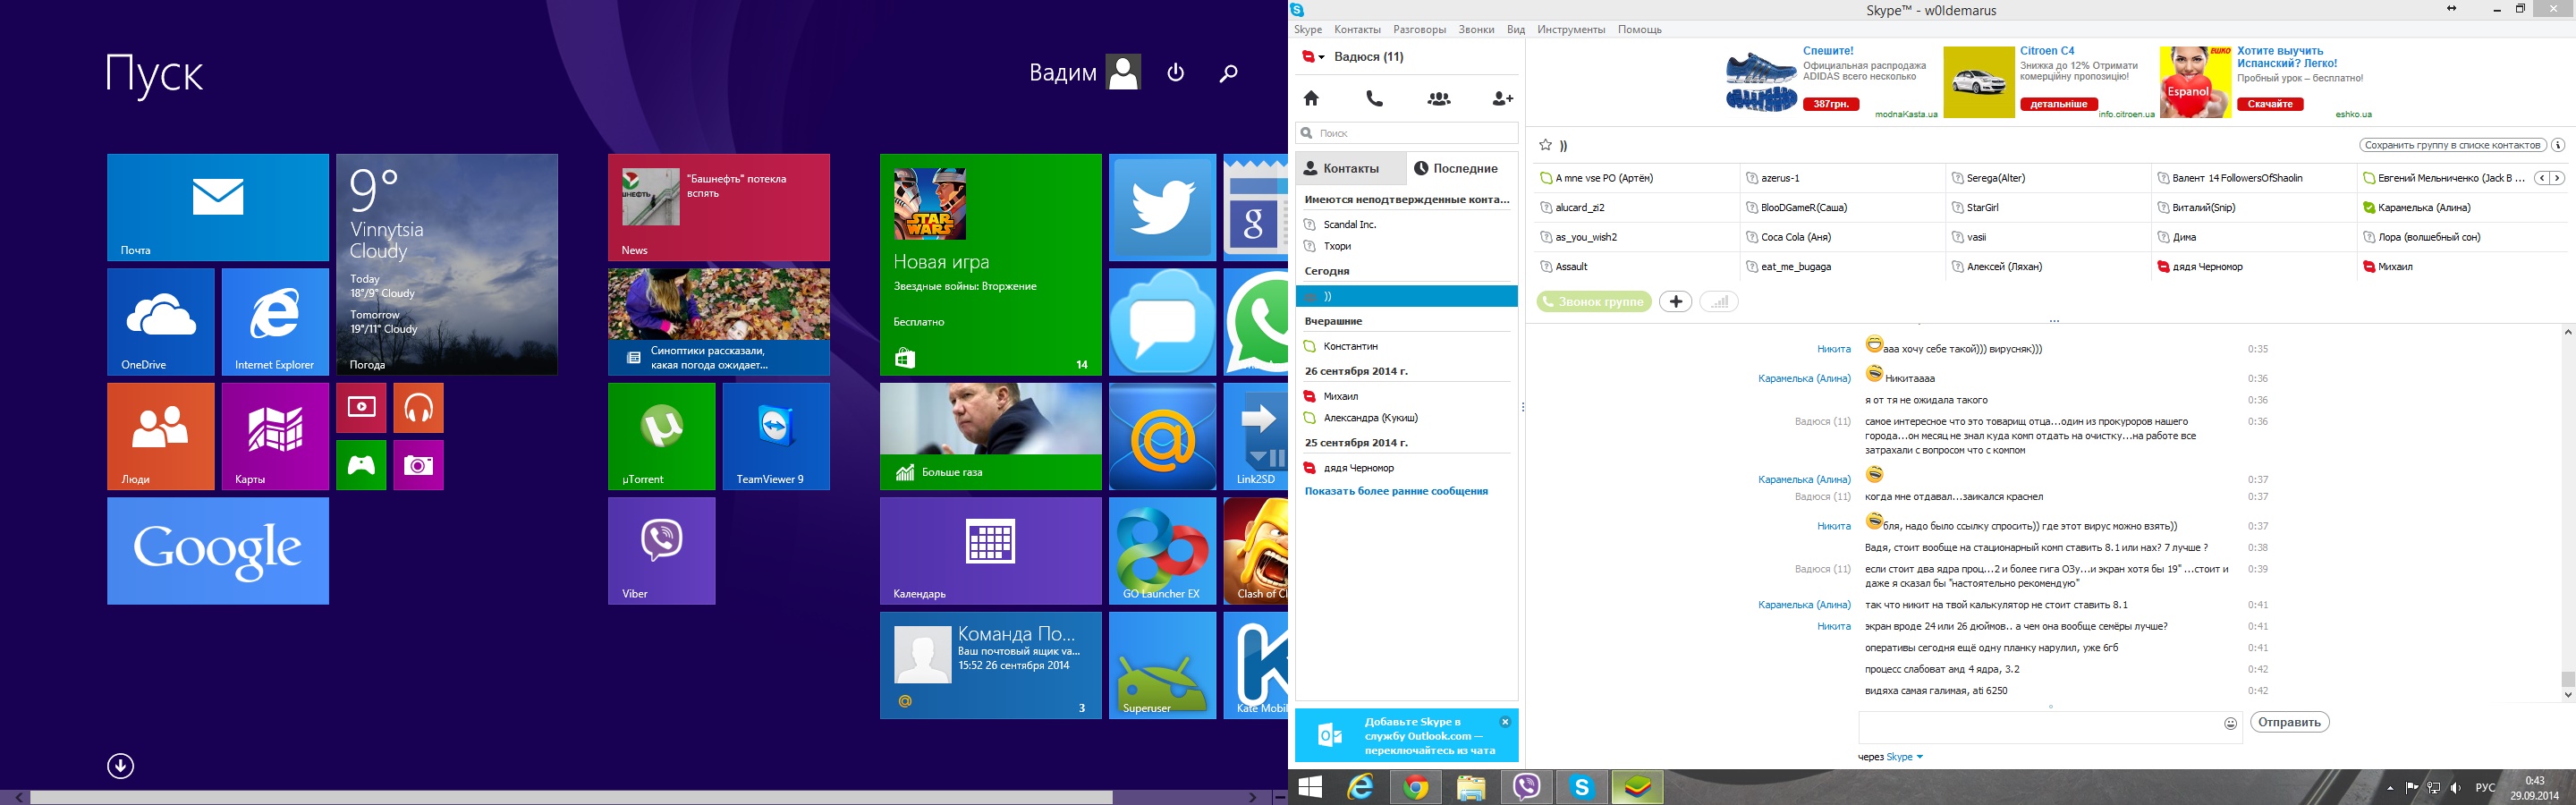The width and height of the screenshot is (2576, 805).
Task: Launch the Internet Explorer tile
Action: tap(275, 321)
